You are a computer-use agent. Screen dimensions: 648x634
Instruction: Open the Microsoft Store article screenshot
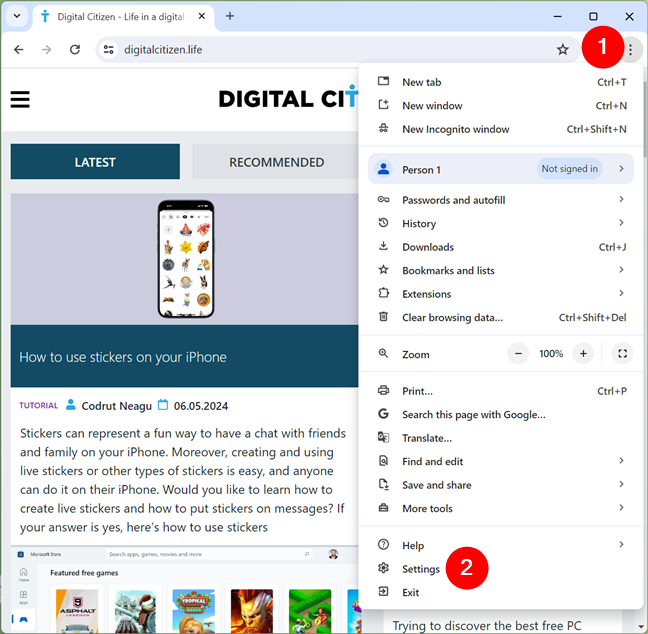[184, 589]
